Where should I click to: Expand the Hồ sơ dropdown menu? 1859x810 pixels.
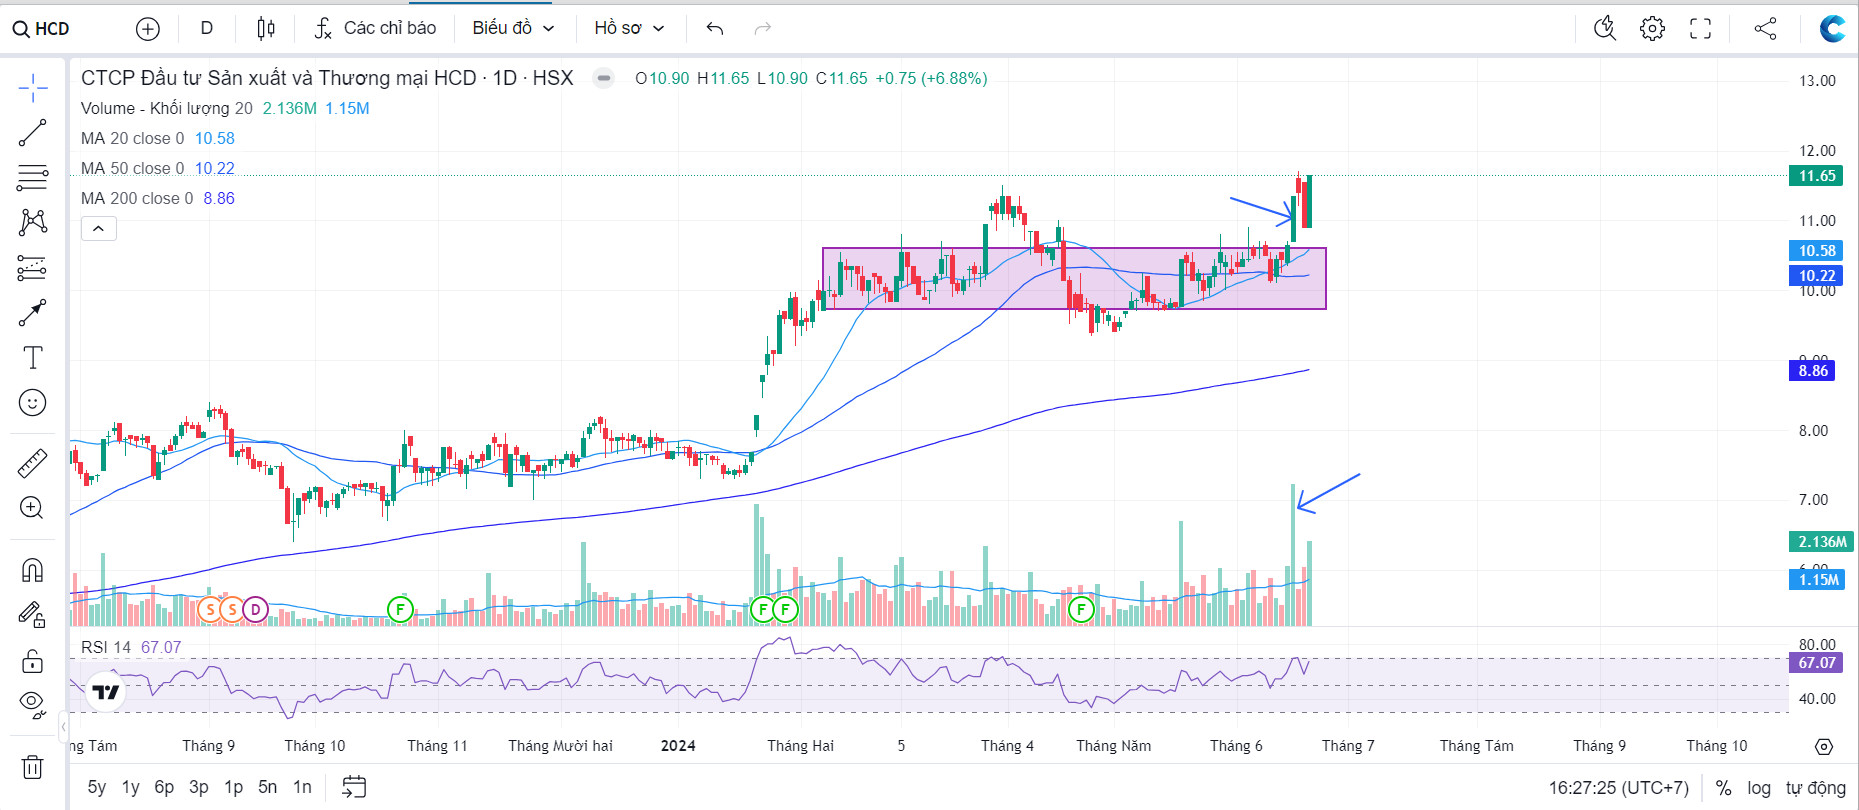click(629, 29)
